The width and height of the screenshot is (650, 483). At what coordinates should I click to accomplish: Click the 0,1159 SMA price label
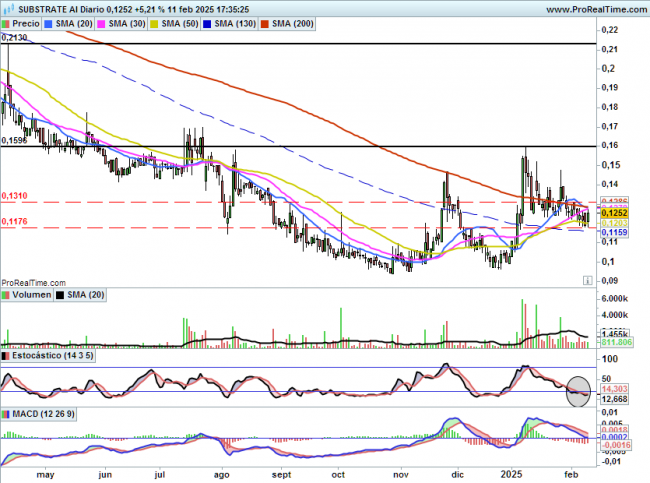click(x=615, y=233)
